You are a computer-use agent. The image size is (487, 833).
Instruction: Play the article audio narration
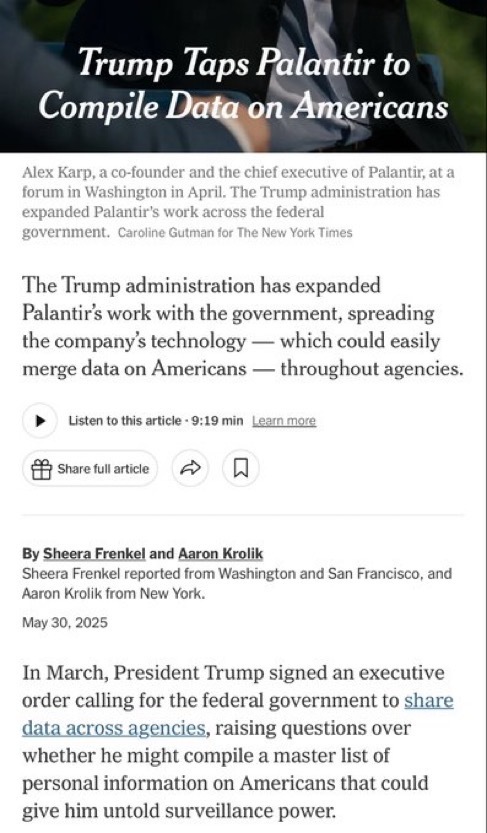[40, 421]
